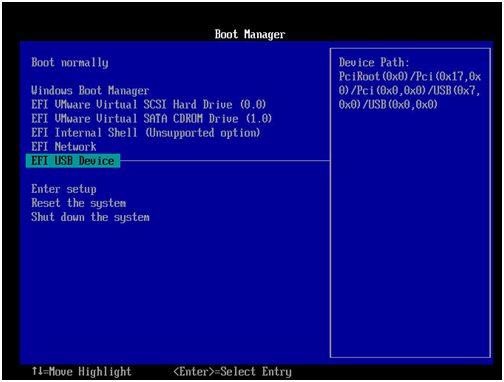
Task: Click the 0)/Pci(0x0,0x0)/USB(0x7, path line
Action: tap(410, 91)
